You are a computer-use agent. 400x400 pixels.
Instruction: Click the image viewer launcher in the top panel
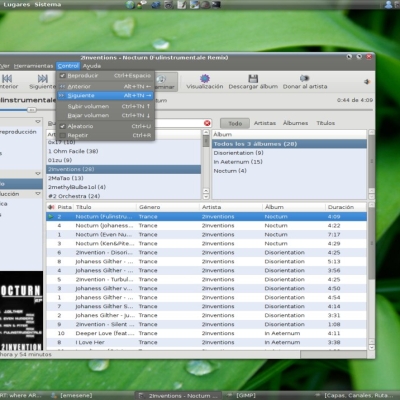point(195,5)
